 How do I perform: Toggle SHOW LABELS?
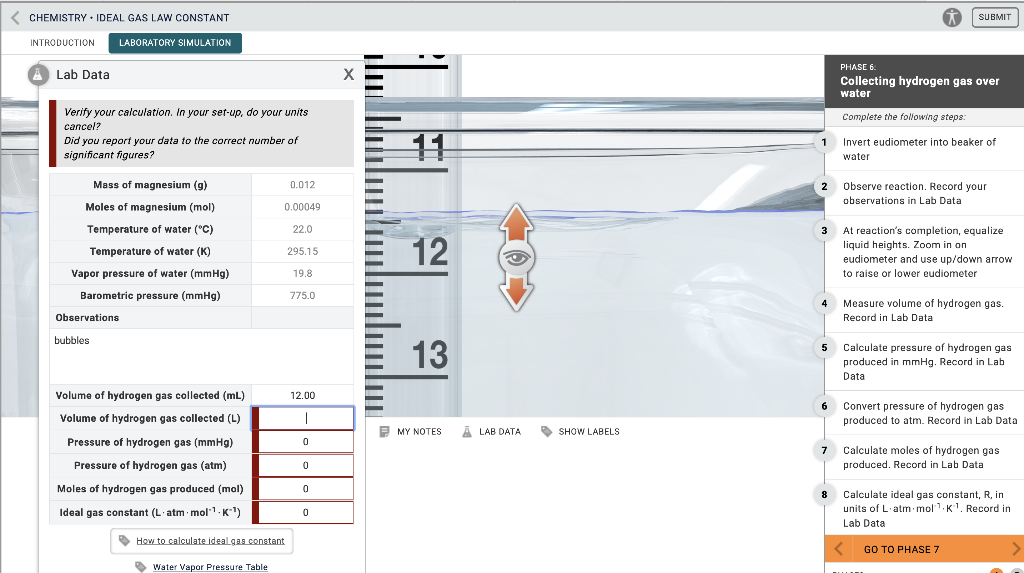(581, 432)
